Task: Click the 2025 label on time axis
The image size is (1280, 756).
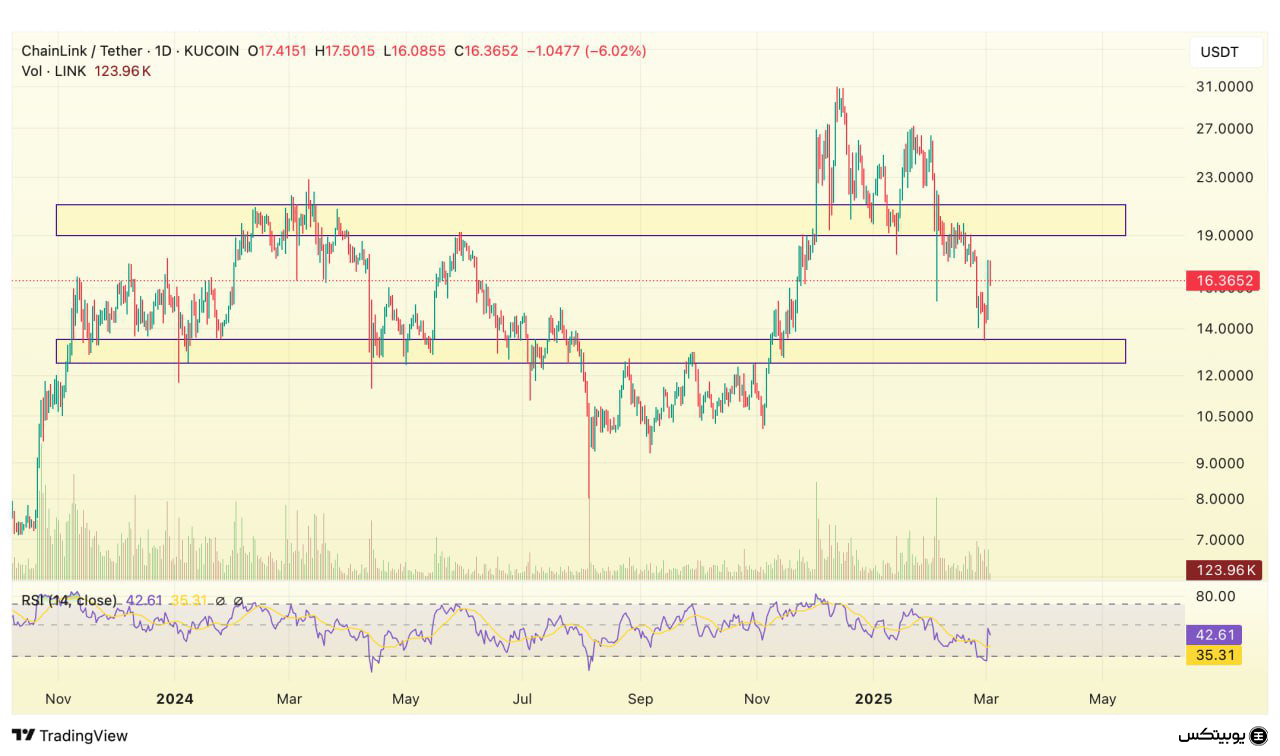Action: pyautogui.click(x=872, y=699)
